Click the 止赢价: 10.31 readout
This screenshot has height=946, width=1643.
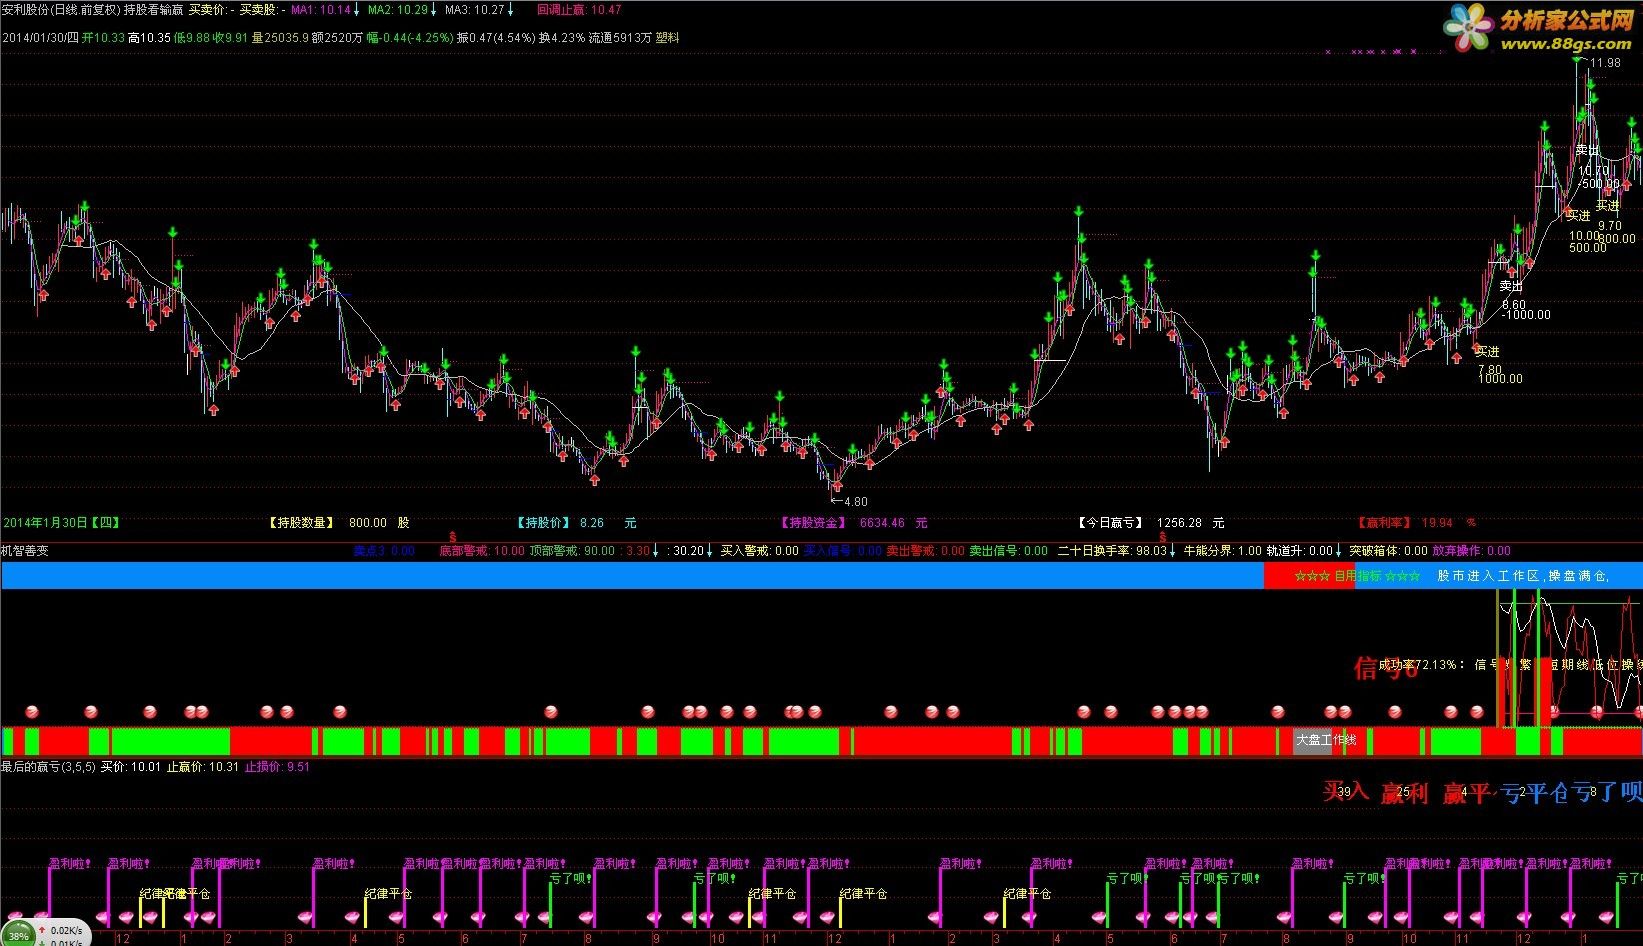202,767
